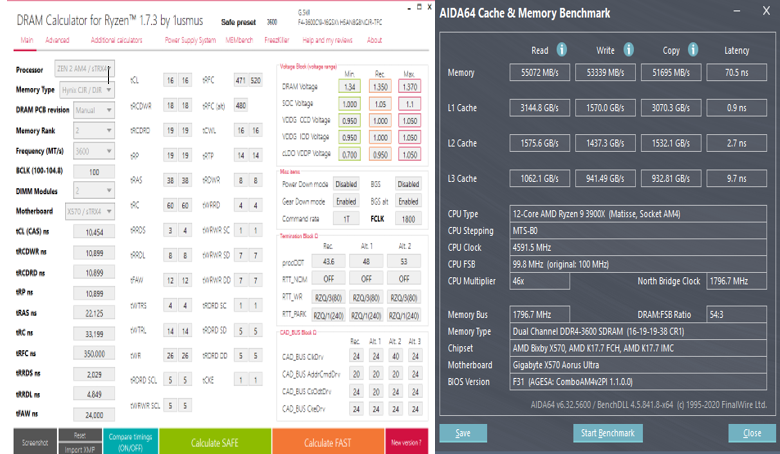This screenshot has height=454, width=780.
Task: Click the BIOS Version F31 field
Action: point(638,382)
